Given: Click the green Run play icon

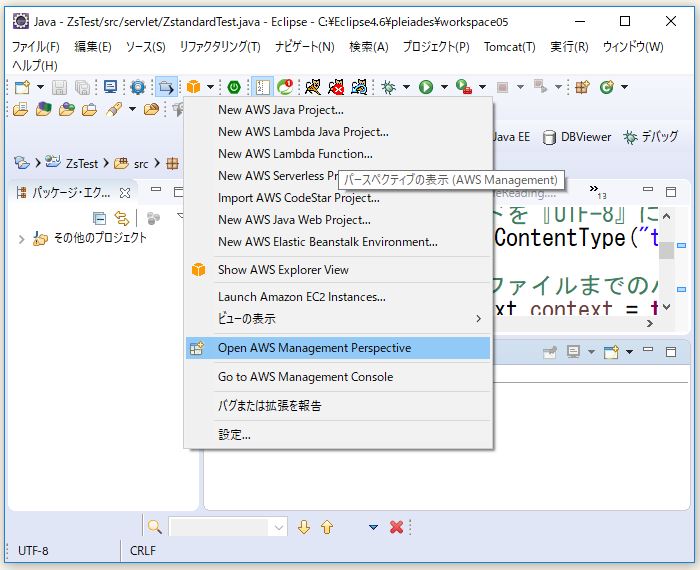Looking at the screenshot, I should (426, 87).
